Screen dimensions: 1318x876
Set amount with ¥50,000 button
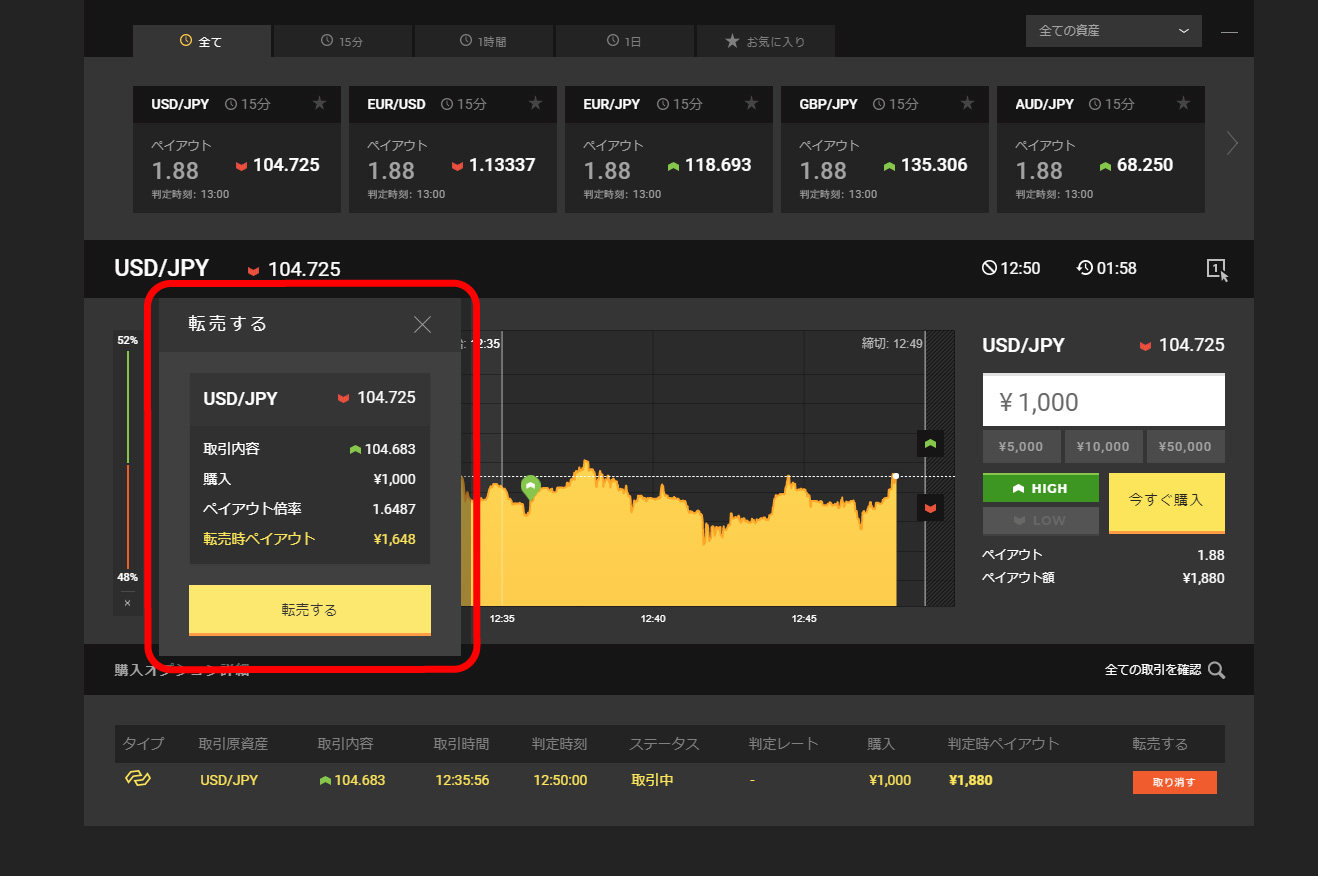[1185, 447]
